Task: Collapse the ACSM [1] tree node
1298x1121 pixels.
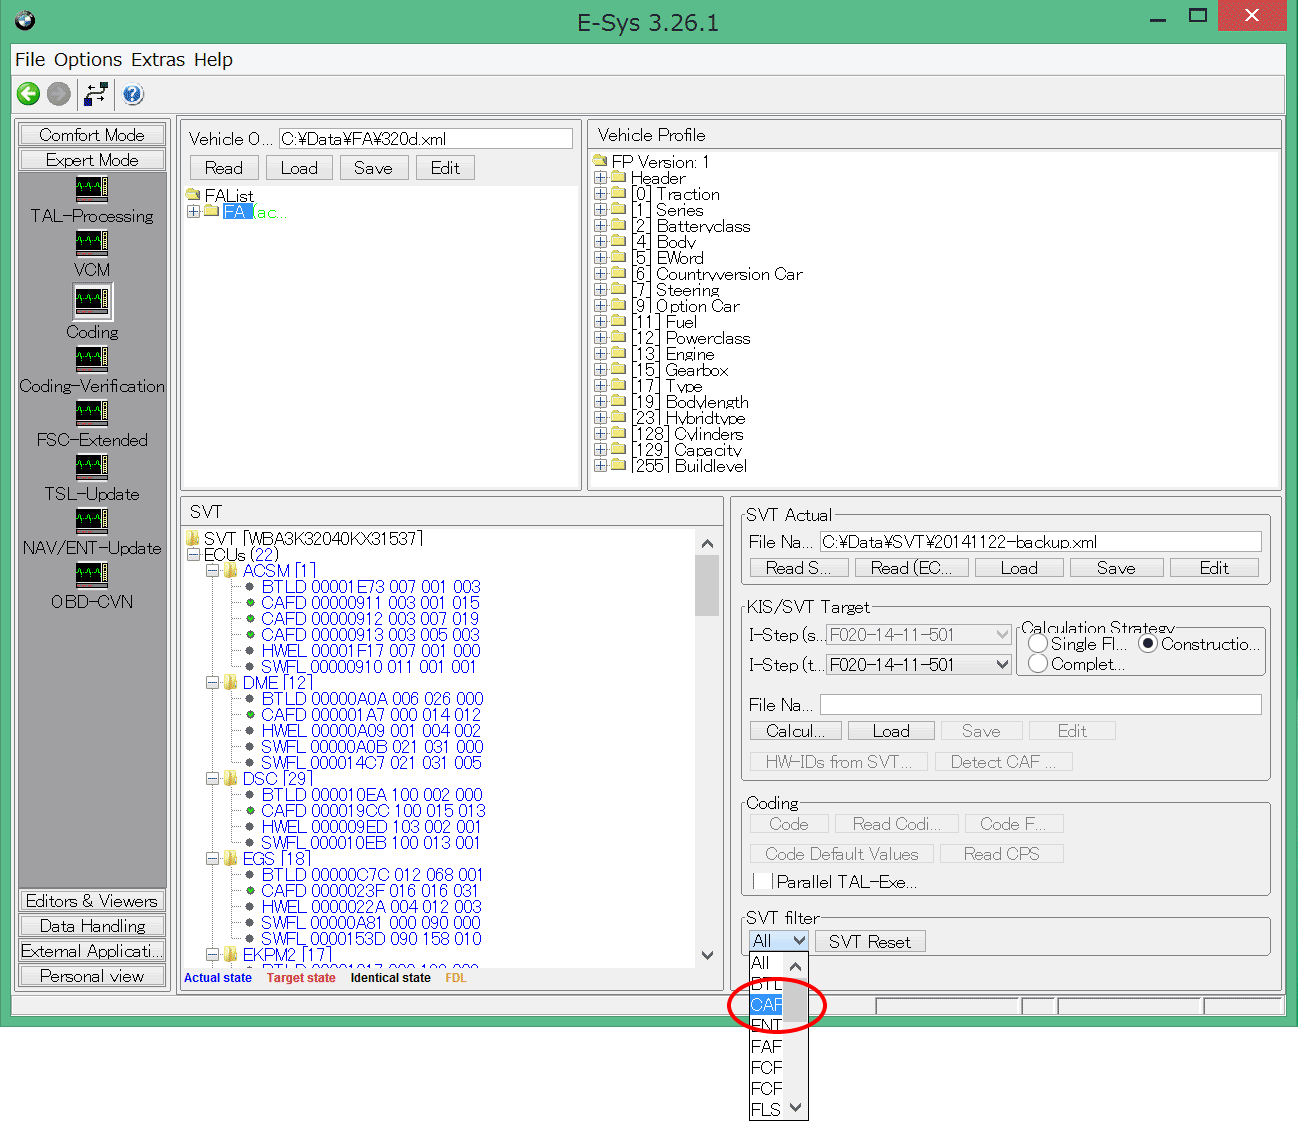Action: pos(212,570)
